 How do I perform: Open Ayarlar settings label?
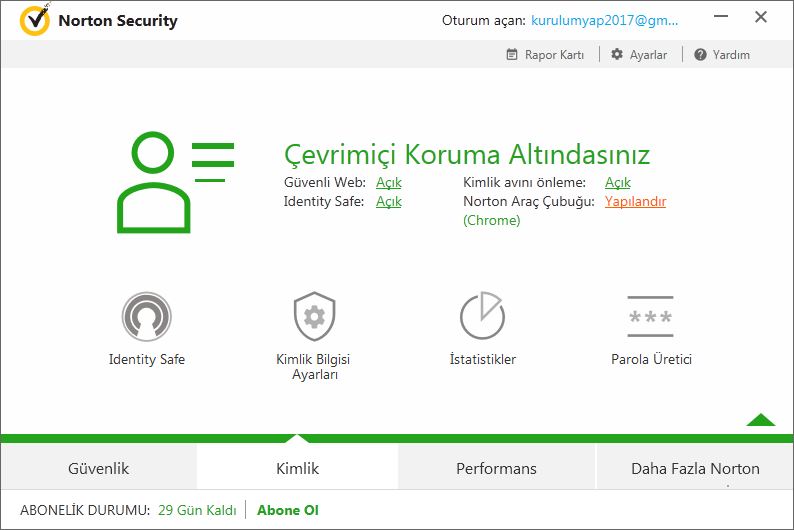click(648, 55)
